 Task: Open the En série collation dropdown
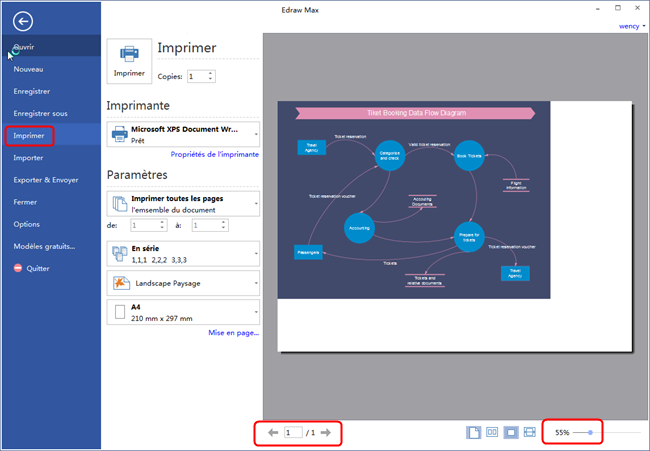256,253
